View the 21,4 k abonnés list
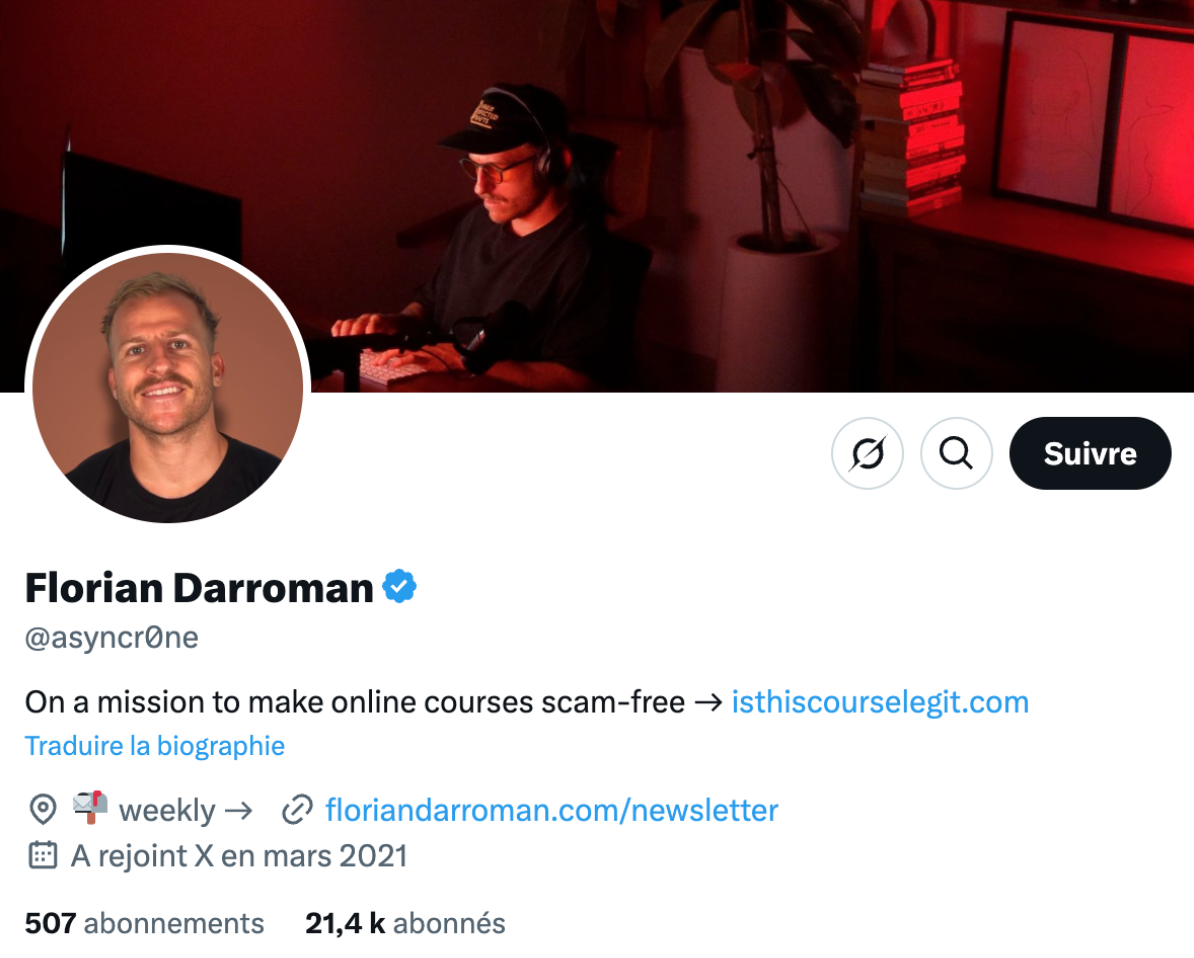Screen dimensions: 1194x958 405,924
